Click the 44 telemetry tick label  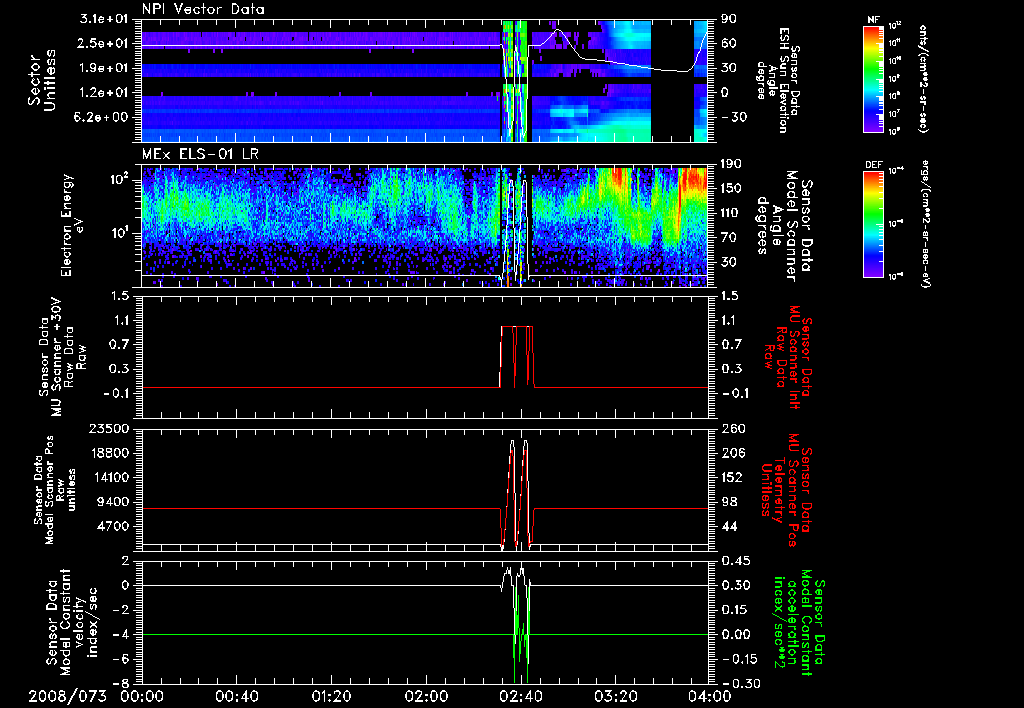(x=728, y=526)
